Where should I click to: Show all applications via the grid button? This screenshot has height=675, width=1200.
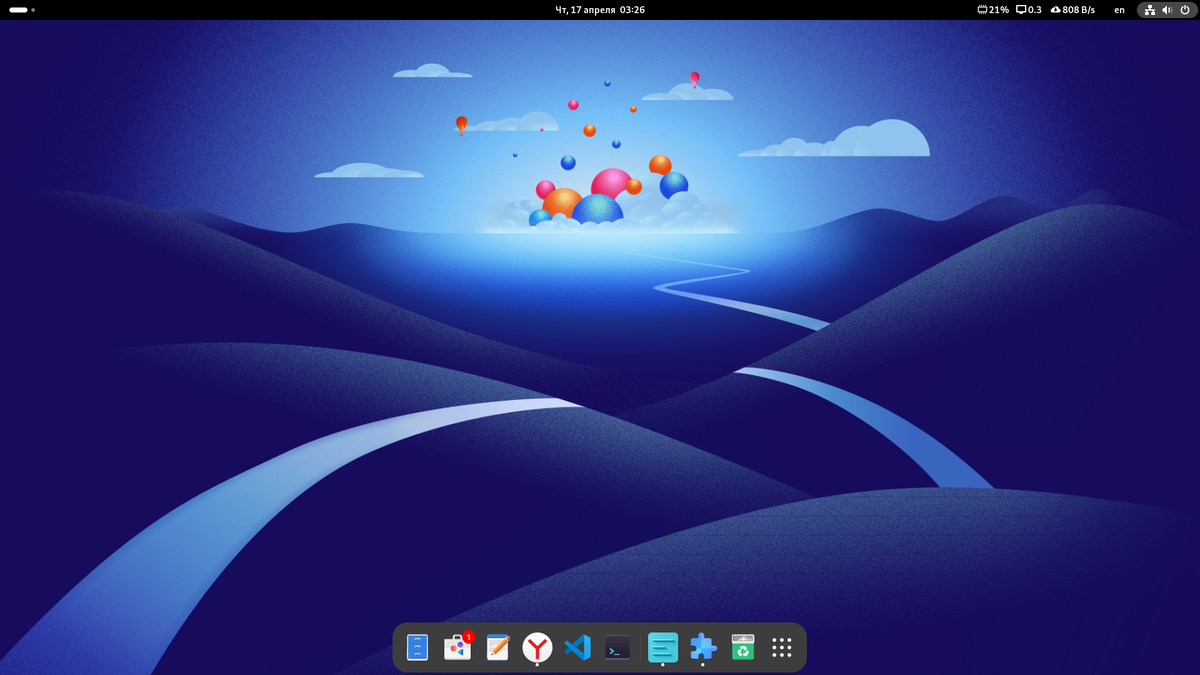point(782,647)
